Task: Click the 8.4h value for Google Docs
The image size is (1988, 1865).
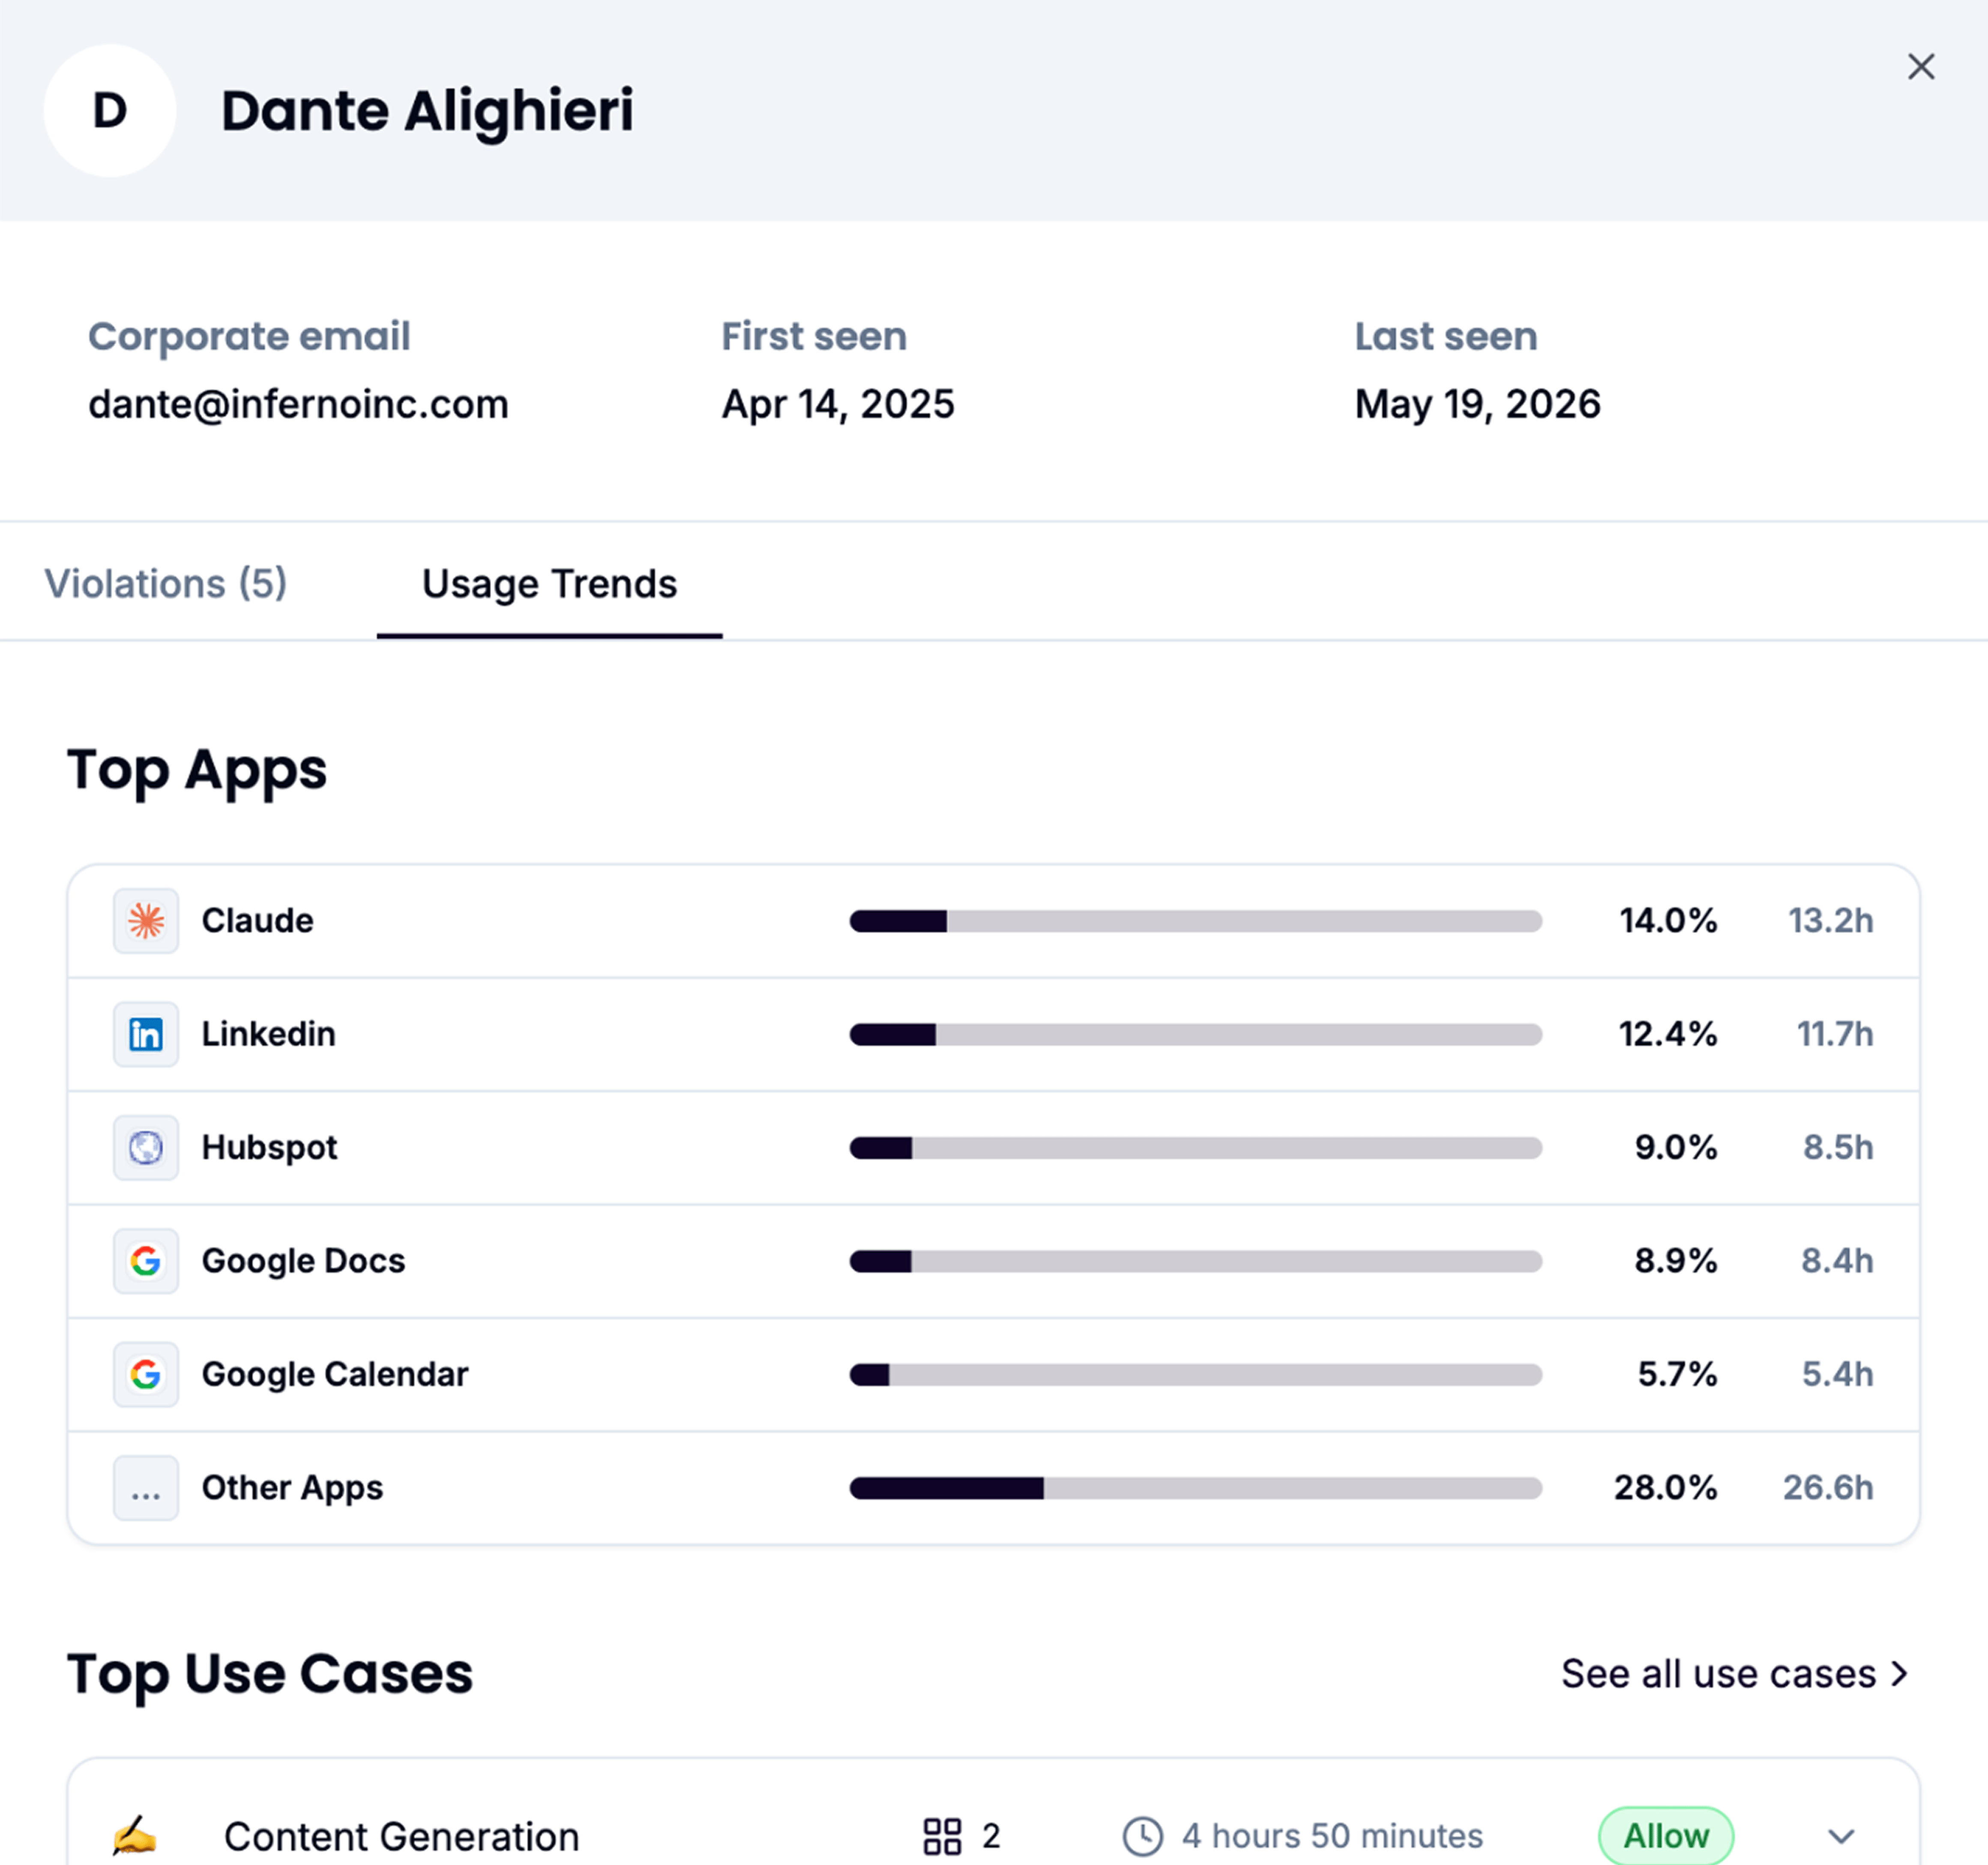Action: 1837,1261
